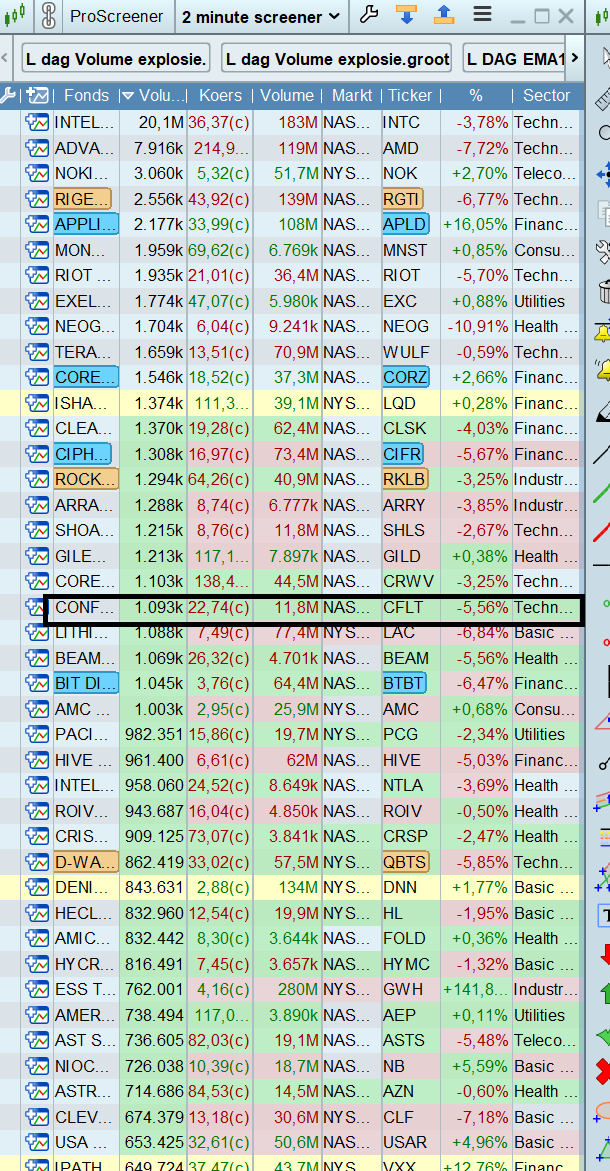Click the -10,91% cell in the NEOG row
This screenshot has height=1171, width=610.
click(476, 326)
